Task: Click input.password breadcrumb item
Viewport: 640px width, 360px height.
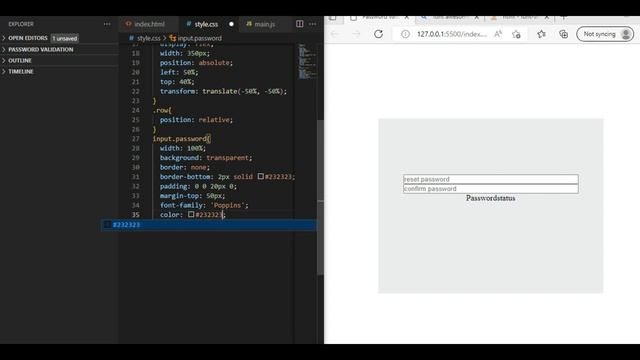Action: pyautogui.click(x=199, y=38)
